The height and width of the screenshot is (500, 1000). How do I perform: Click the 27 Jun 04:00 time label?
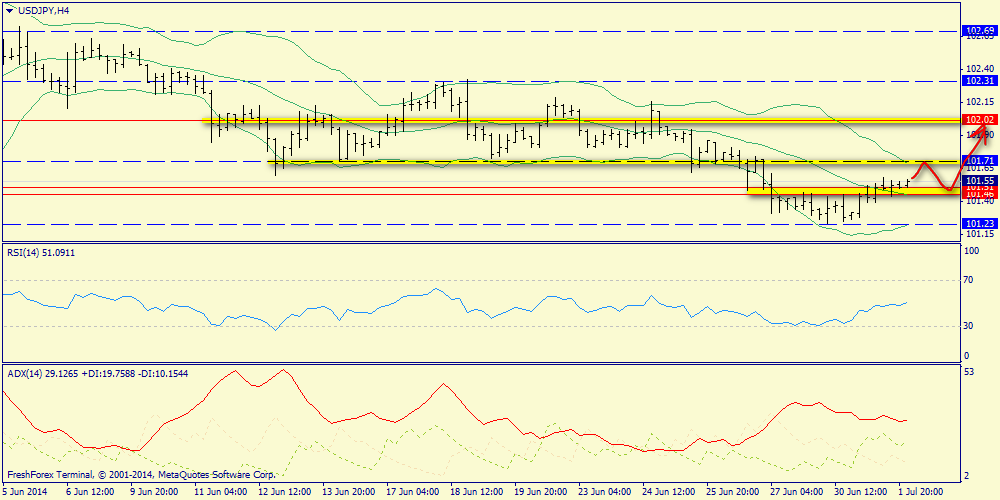pyautogui.click(x=796, y=492)
